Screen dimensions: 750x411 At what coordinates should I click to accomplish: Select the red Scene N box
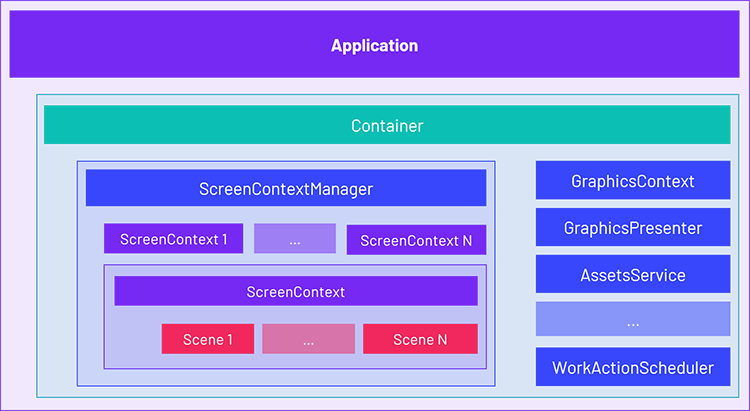420,339
